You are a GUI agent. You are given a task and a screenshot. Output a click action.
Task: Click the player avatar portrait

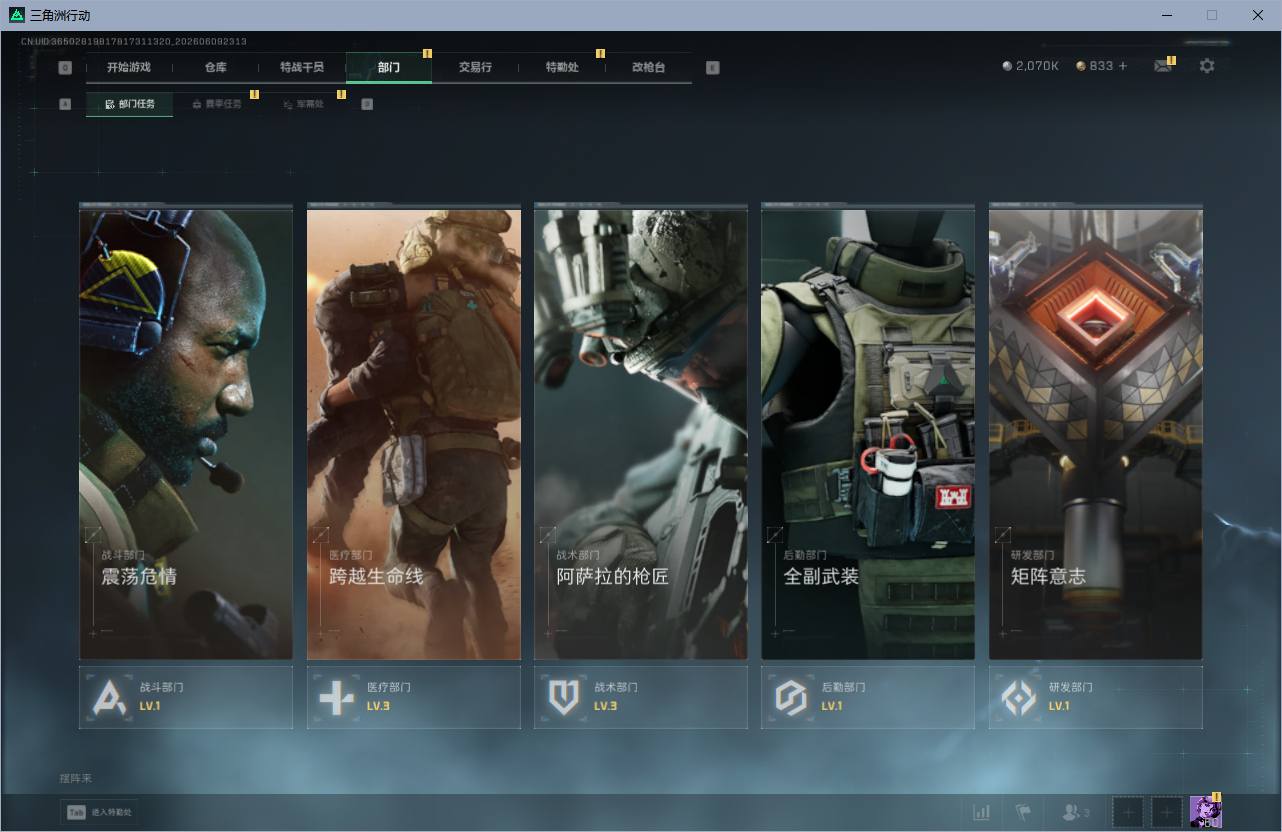point(1205,812)
